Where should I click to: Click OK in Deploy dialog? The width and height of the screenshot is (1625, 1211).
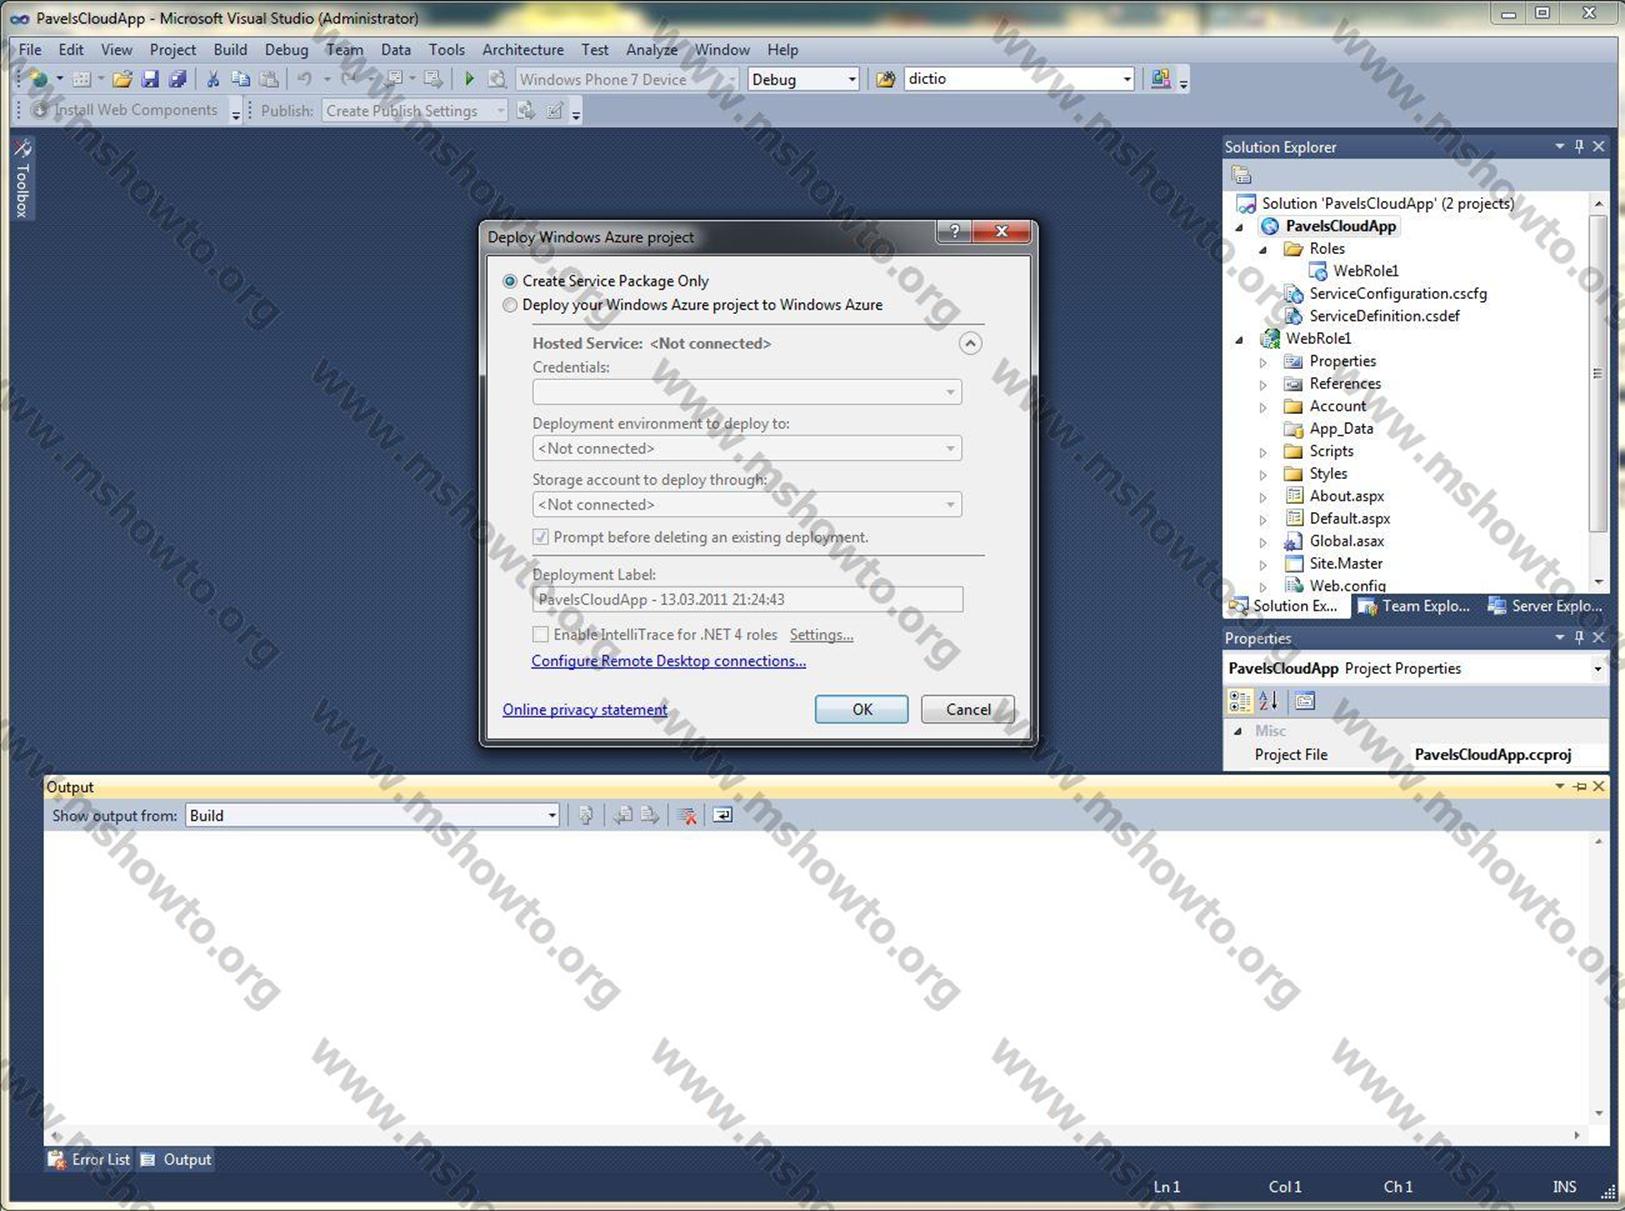coord(862,709)
